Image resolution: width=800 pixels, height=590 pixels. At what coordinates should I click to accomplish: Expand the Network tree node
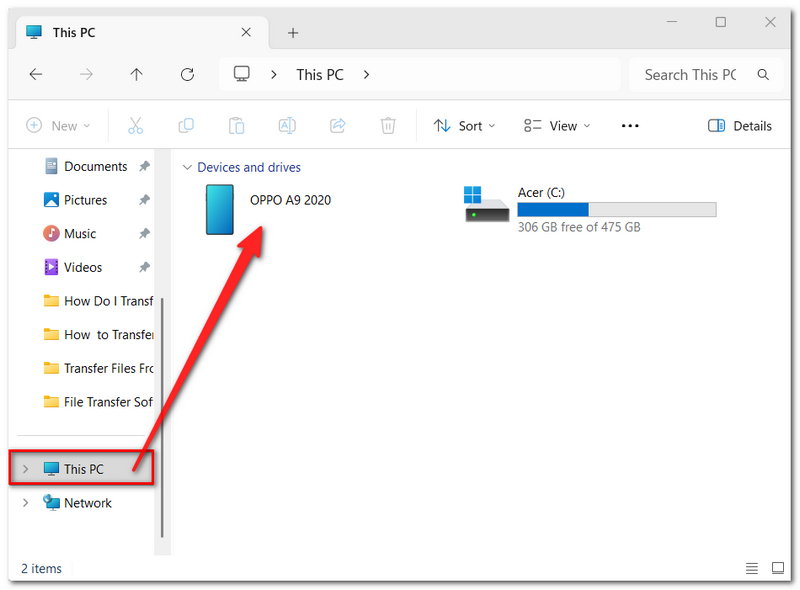pyautogui.click(x=26, y=503)
